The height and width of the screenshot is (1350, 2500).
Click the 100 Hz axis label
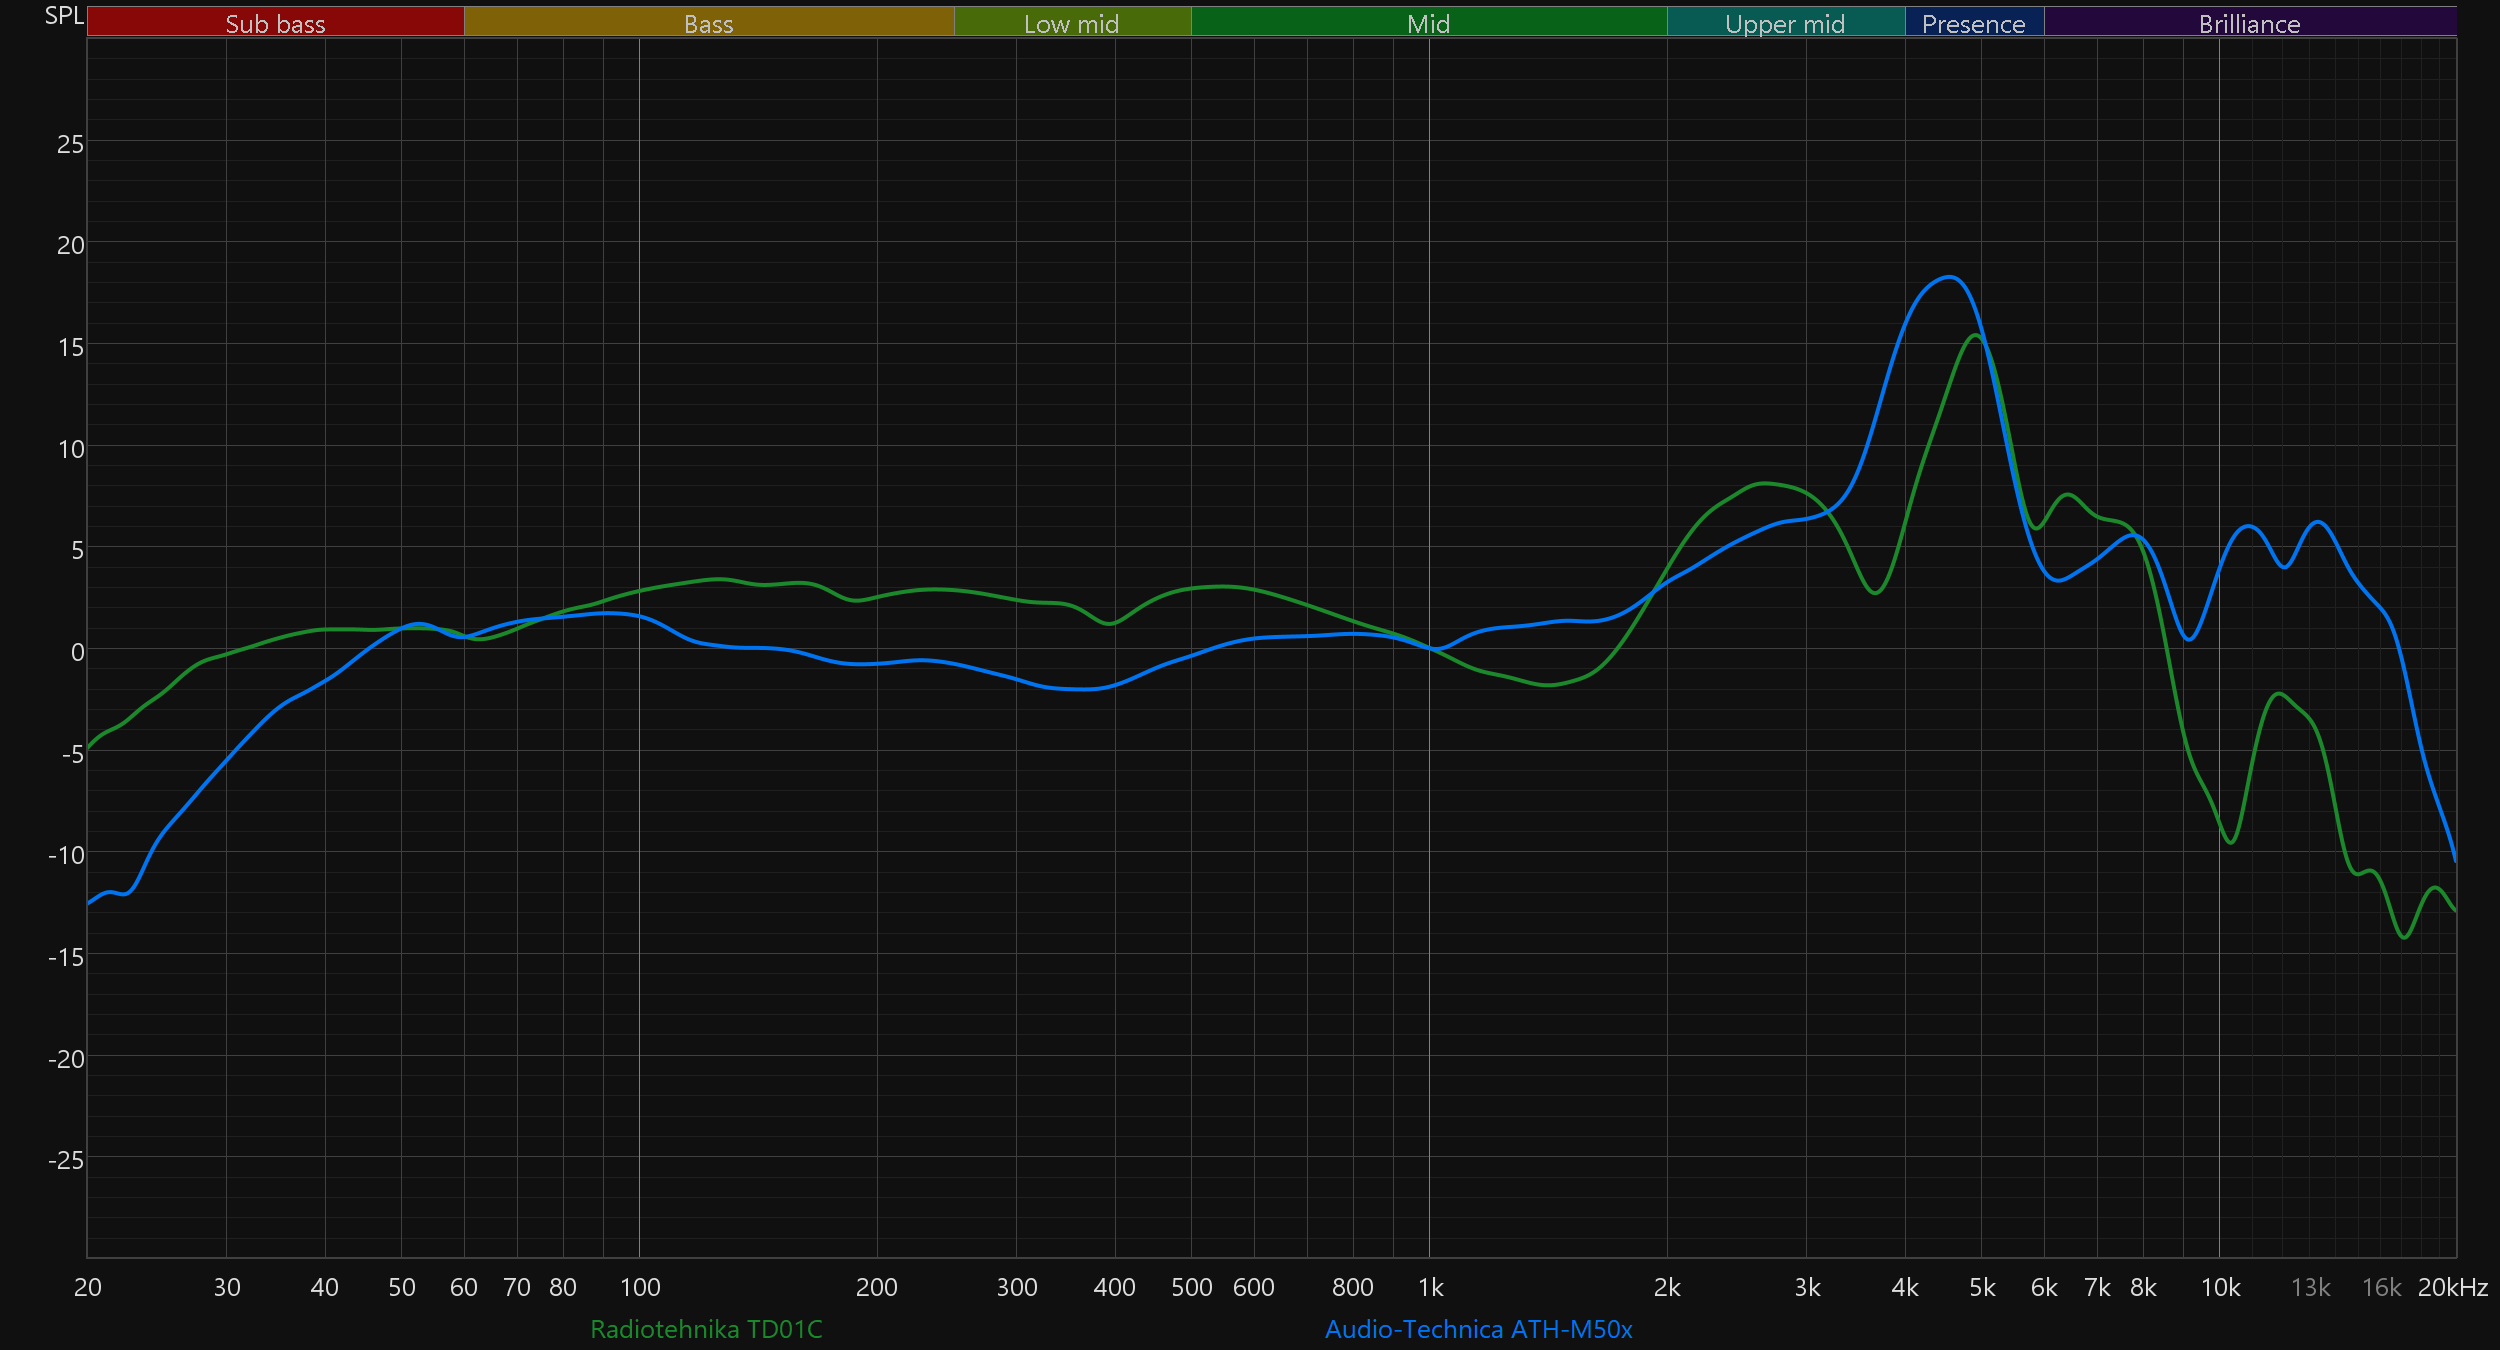[x=640, y=1288]
